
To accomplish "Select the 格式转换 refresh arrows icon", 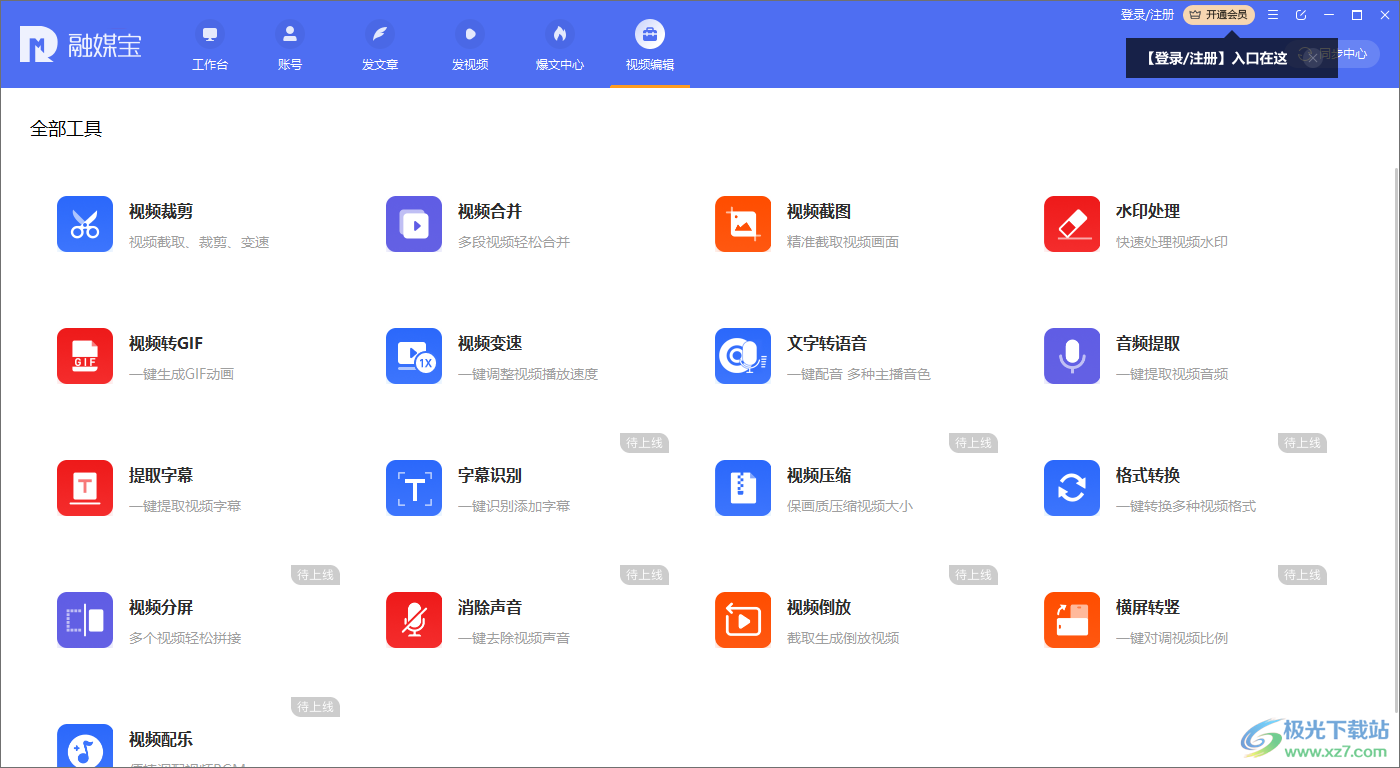I will (1072, 488).
